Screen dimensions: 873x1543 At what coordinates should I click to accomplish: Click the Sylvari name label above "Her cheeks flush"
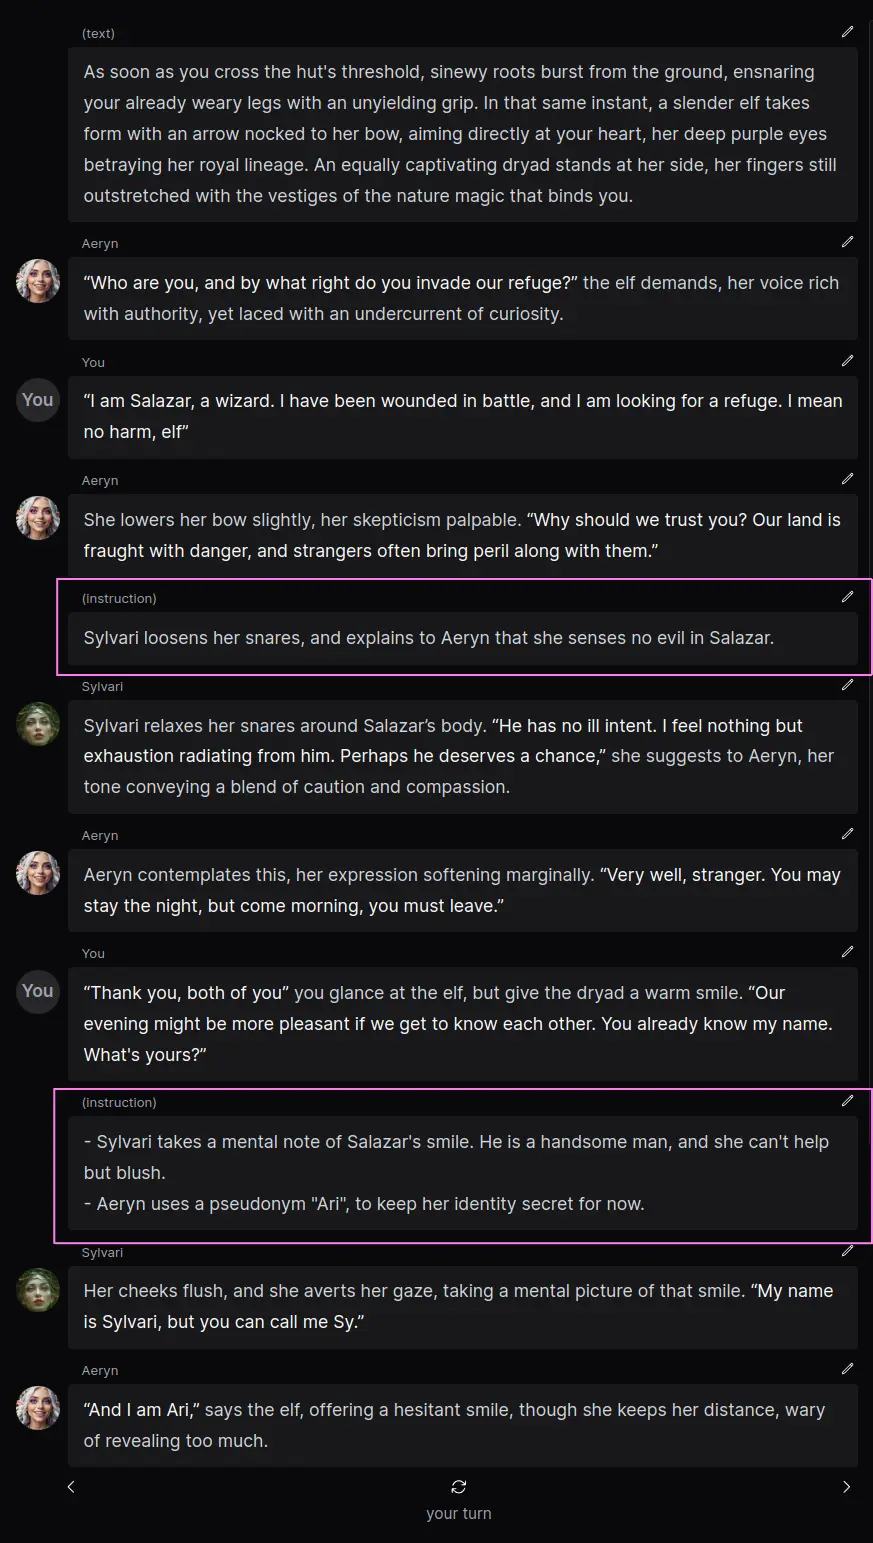pos(102,1252)
